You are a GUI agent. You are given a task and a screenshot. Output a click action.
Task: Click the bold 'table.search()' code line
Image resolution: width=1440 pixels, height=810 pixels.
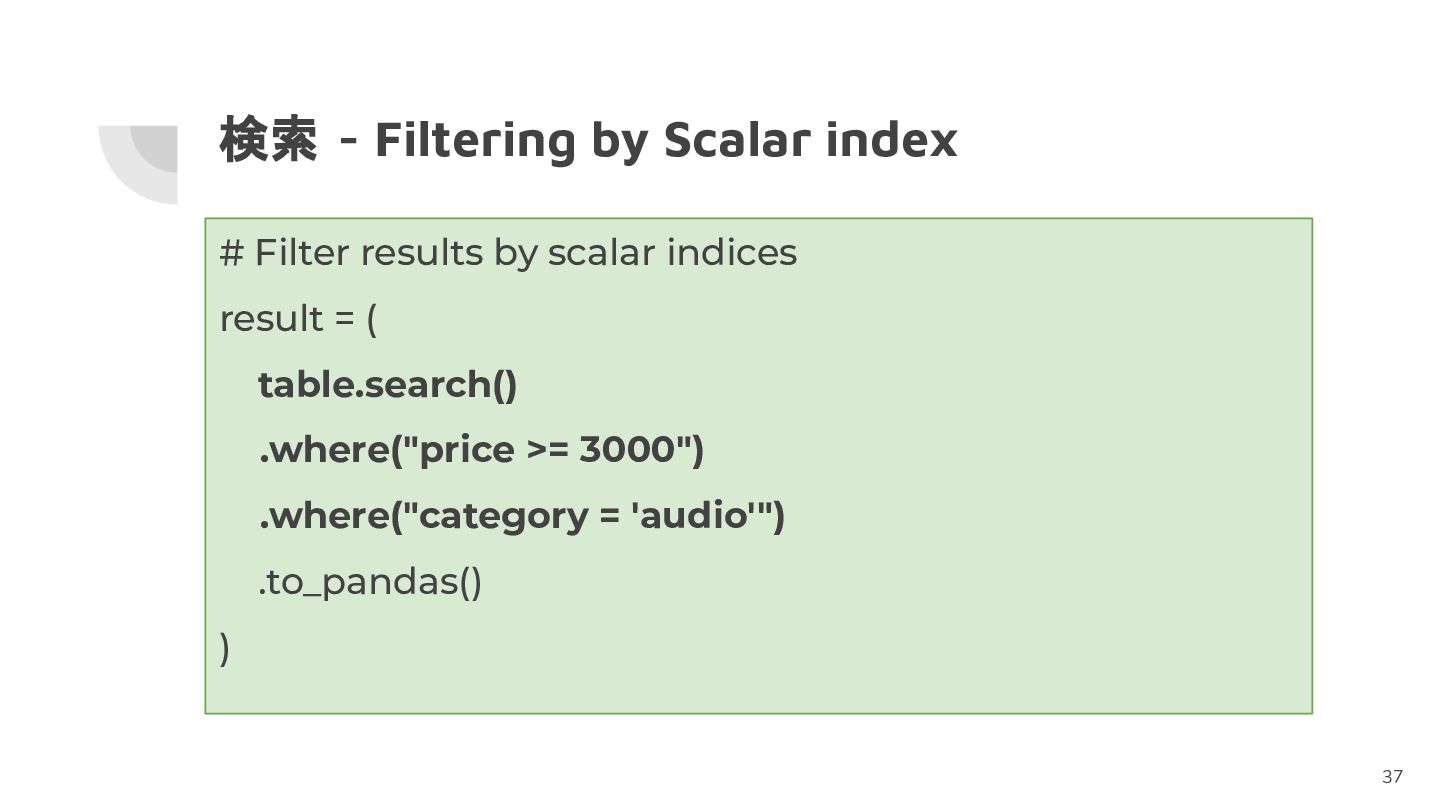click(x=388, y=385)
